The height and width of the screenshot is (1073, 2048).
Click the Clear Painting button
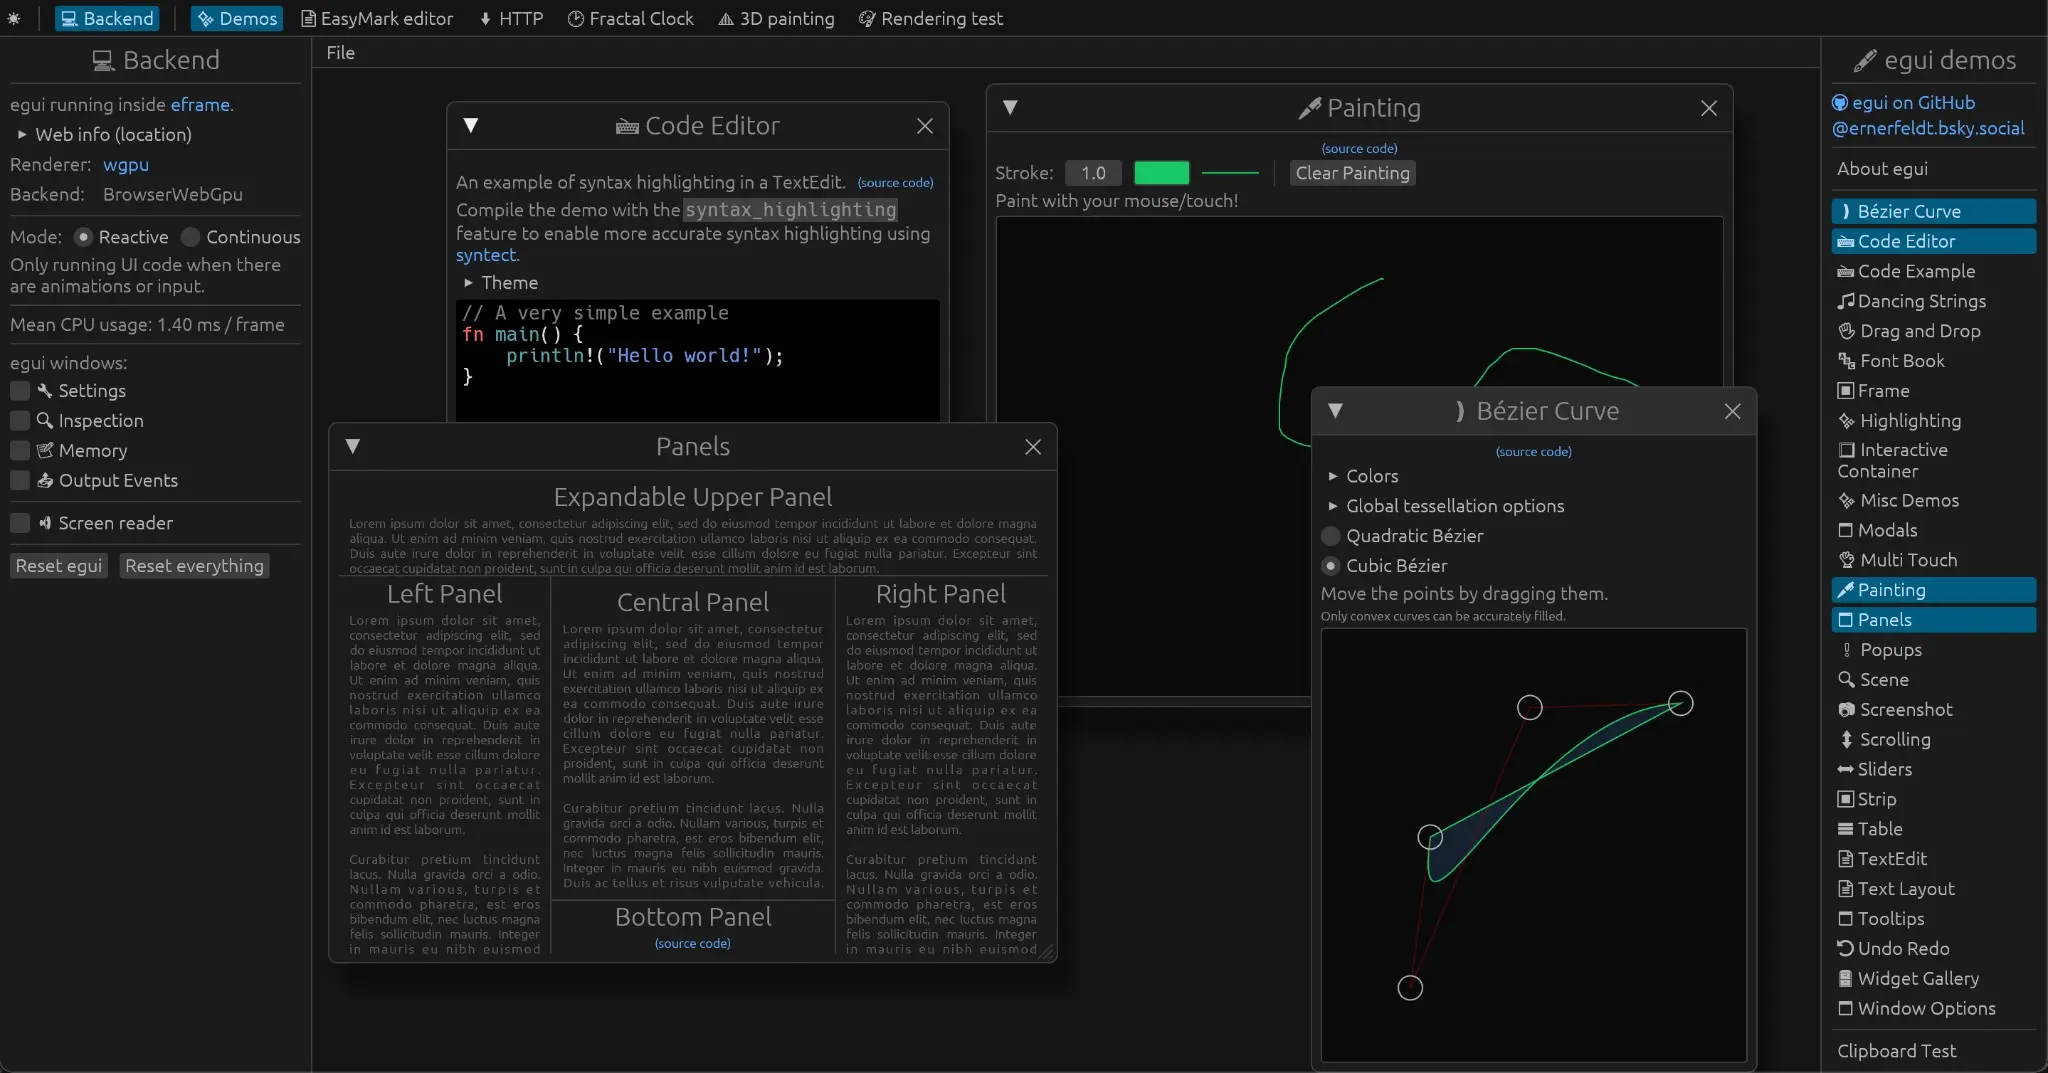(1352, 173)
